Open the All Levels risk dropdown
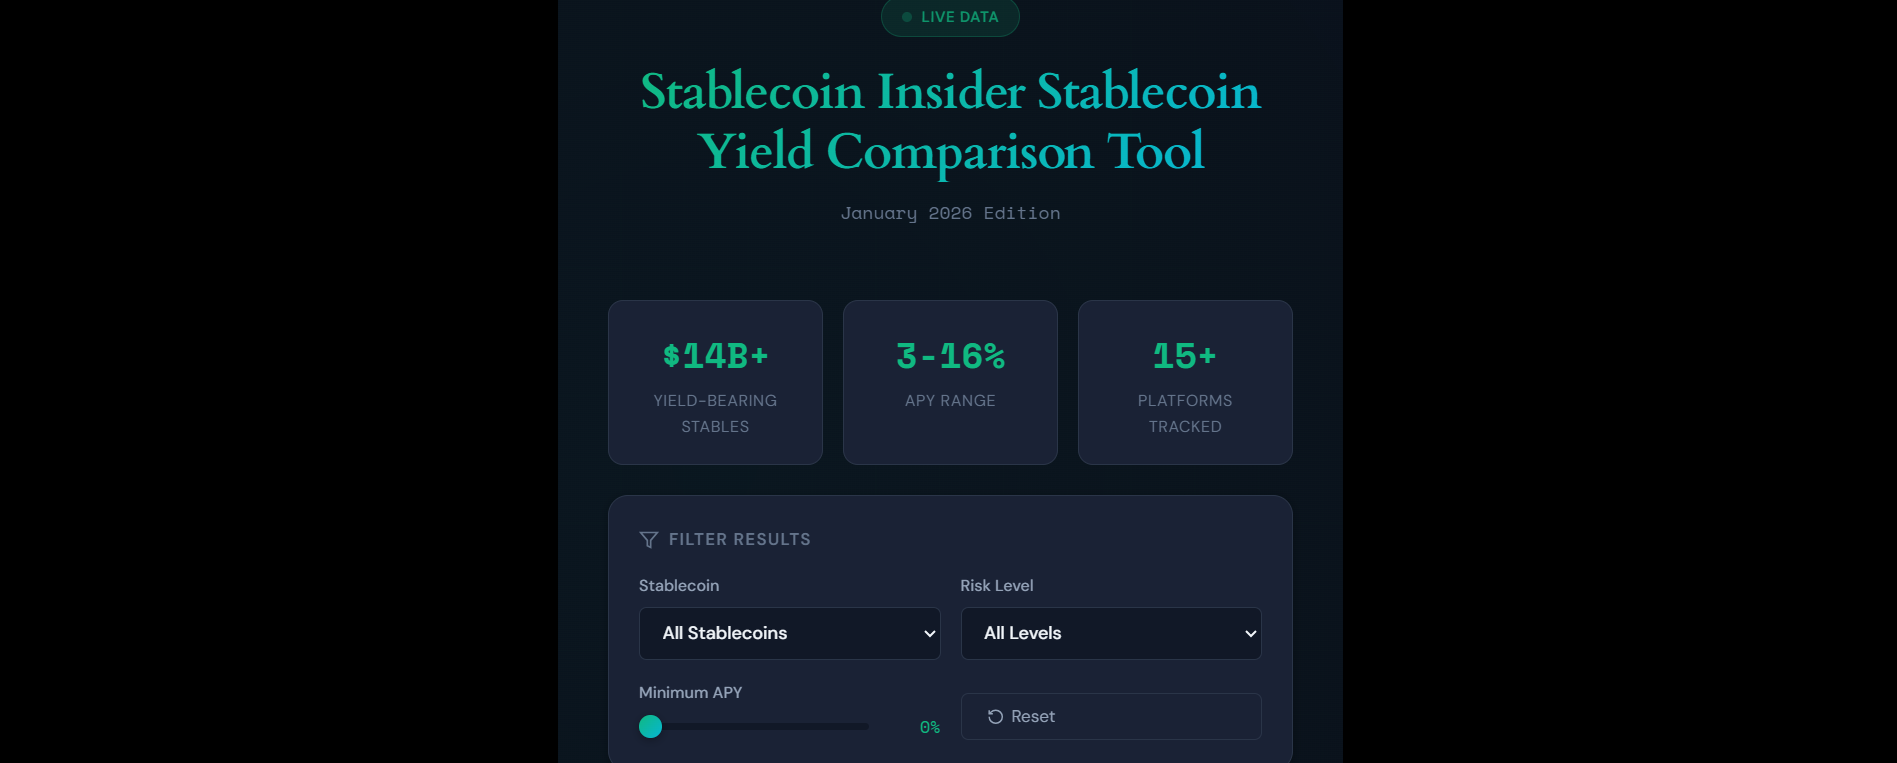The image size is (1897, 763). [1110, 633]
